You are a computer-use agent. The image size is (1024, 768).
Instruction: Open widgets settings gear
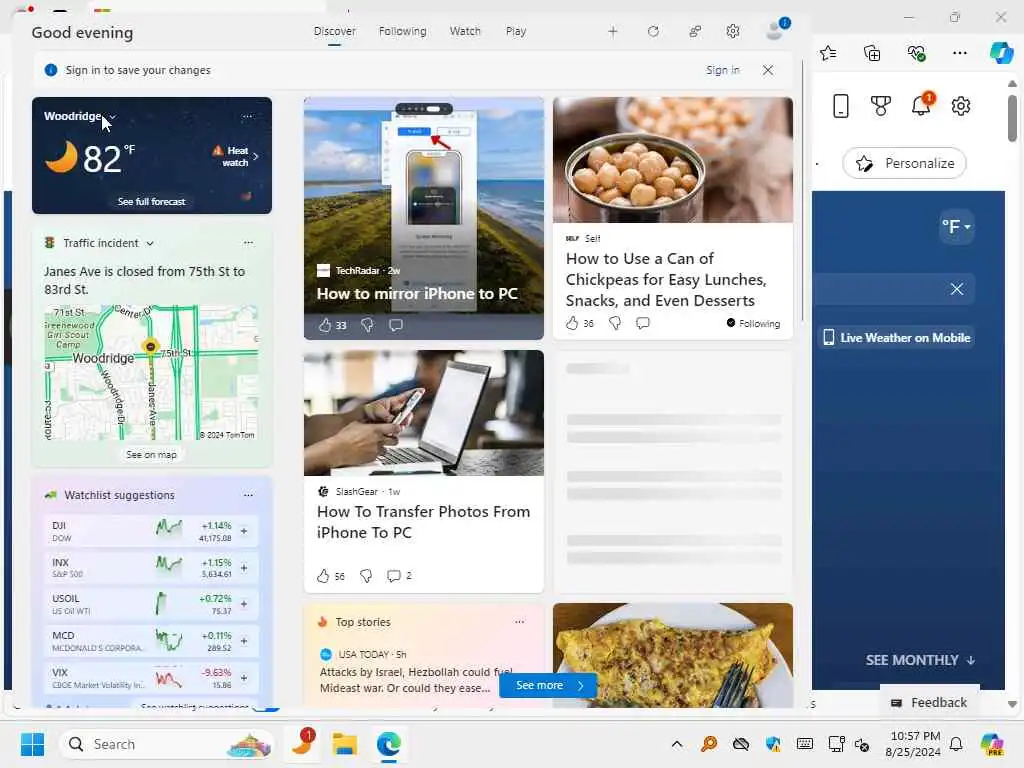(733, 31)
